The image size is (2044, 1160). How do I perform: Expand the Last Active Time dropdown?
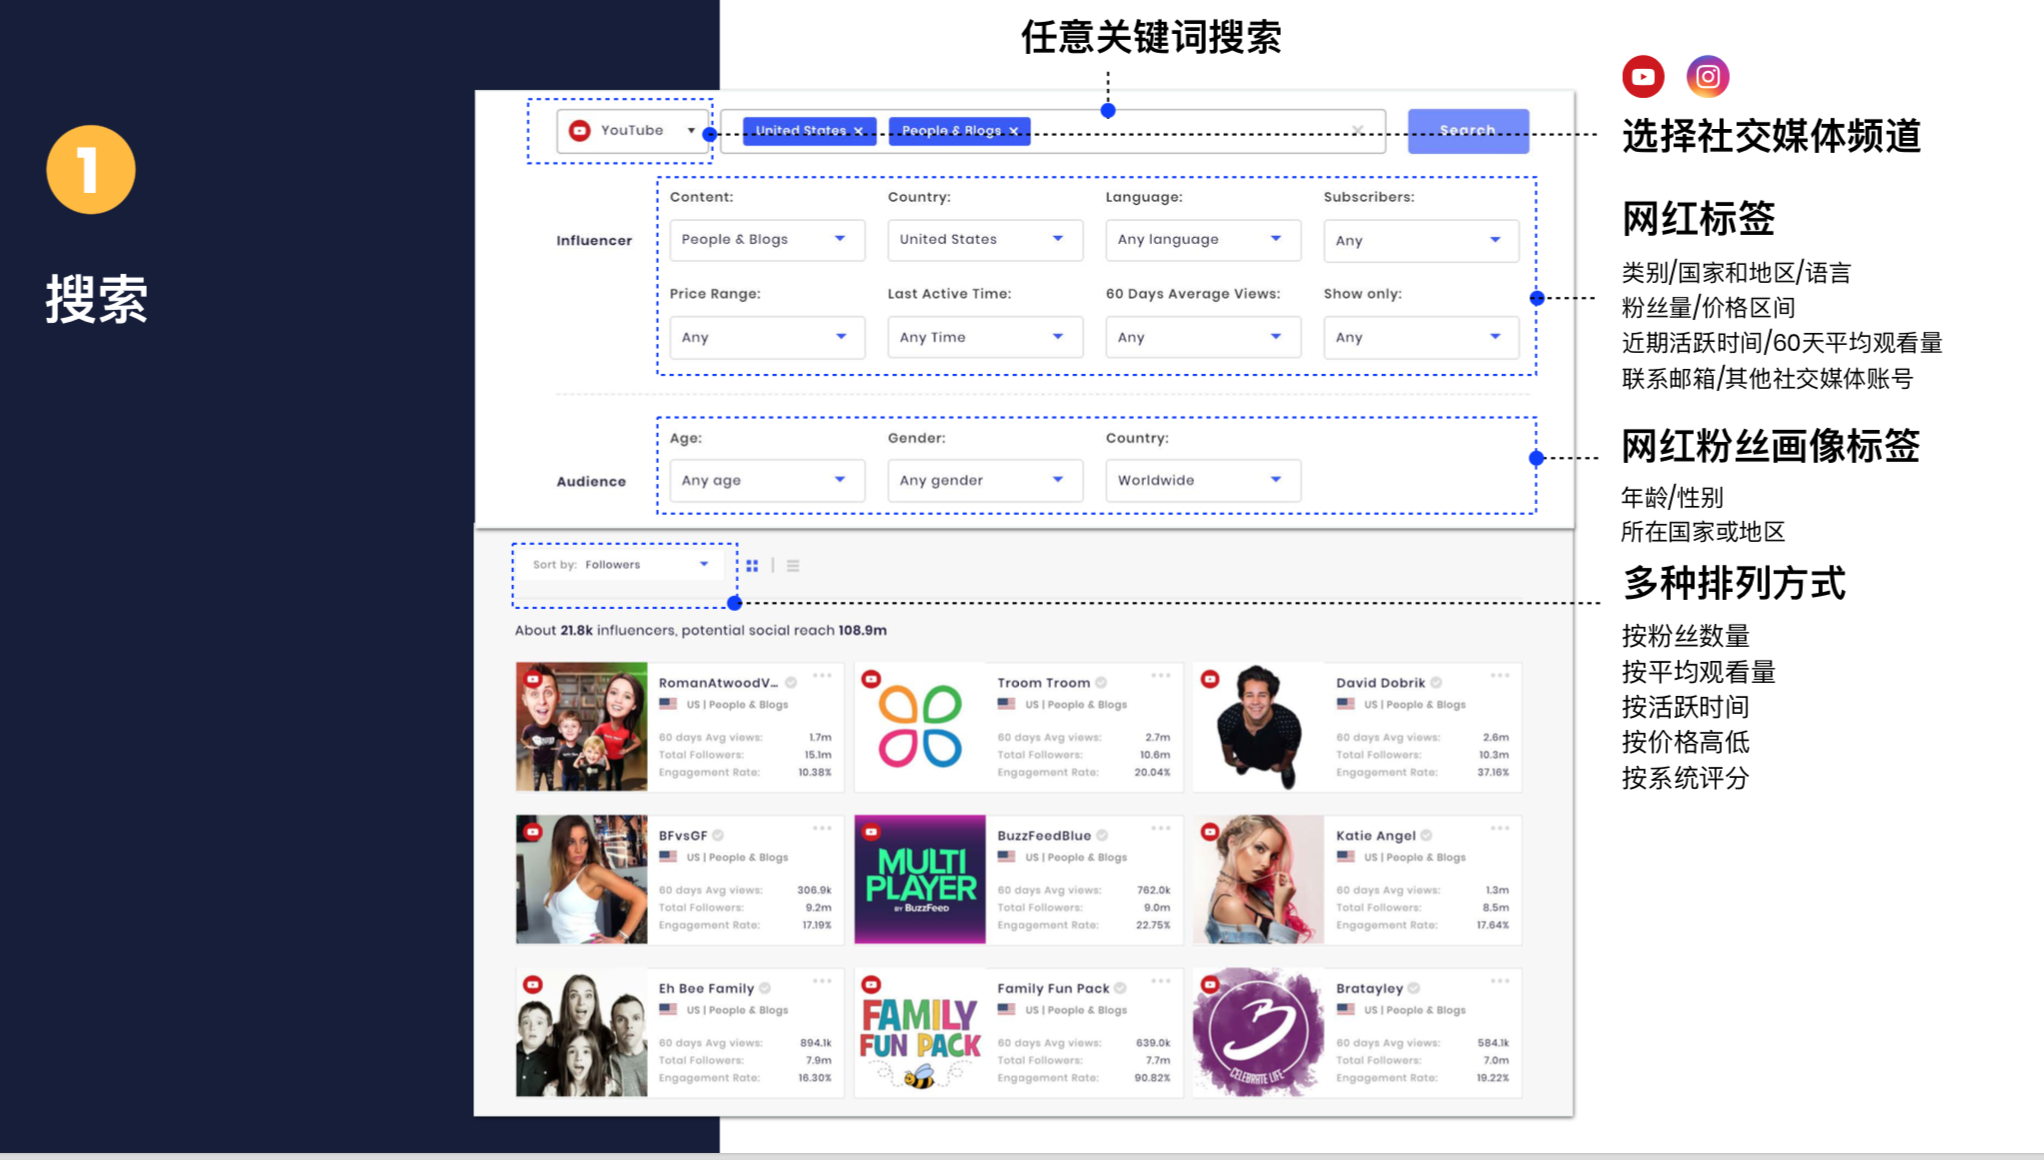click(x=984, y=337)
